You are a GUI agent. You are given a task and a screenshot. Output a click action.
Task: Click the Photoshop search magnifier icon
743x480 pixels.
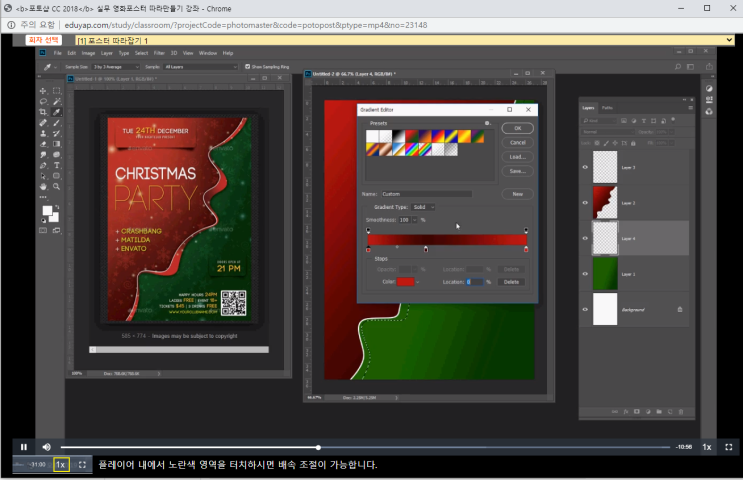[678, 67]
